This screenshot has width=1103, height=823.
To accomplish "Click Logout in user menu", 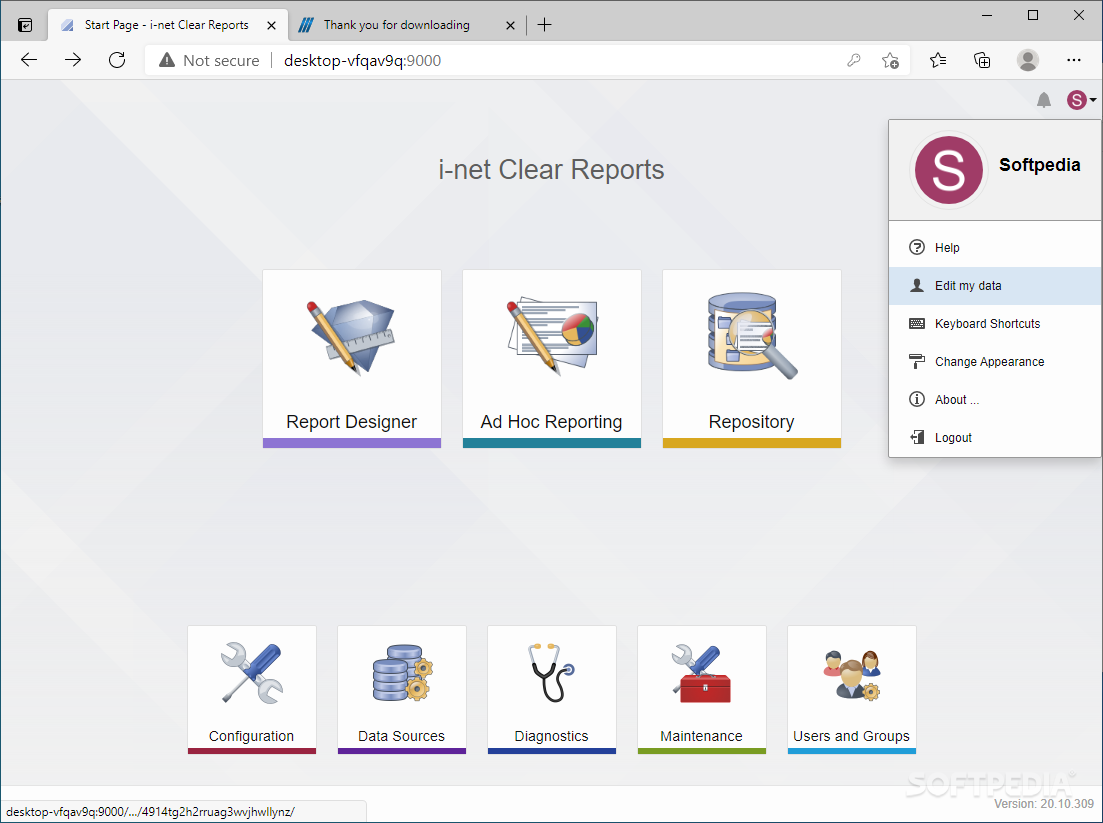I will pos(995,438).
